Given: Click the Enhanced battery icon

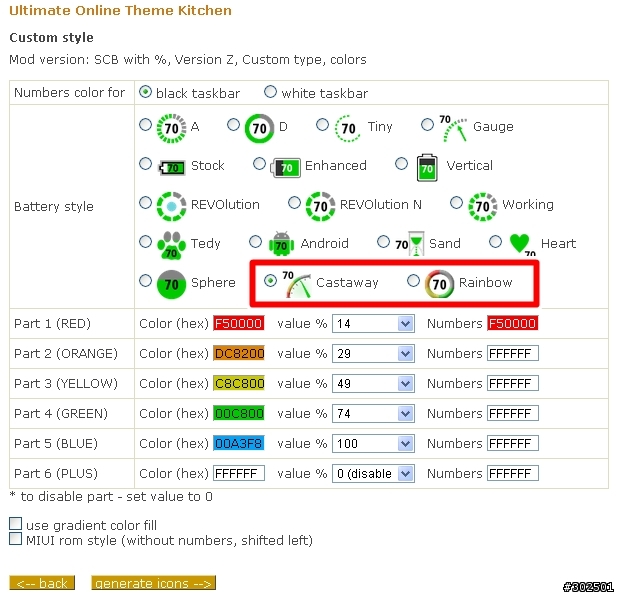Looking at the screenshot, I should click(285, 168).
